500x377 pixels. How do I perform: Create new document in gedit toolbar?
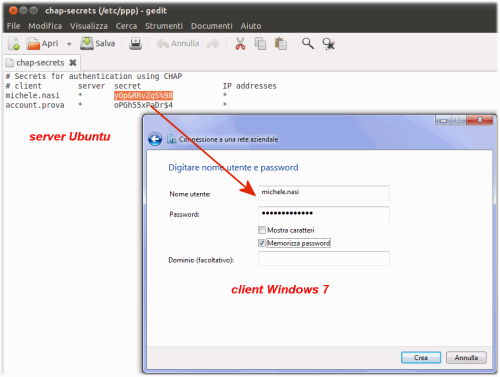point(14,44)
